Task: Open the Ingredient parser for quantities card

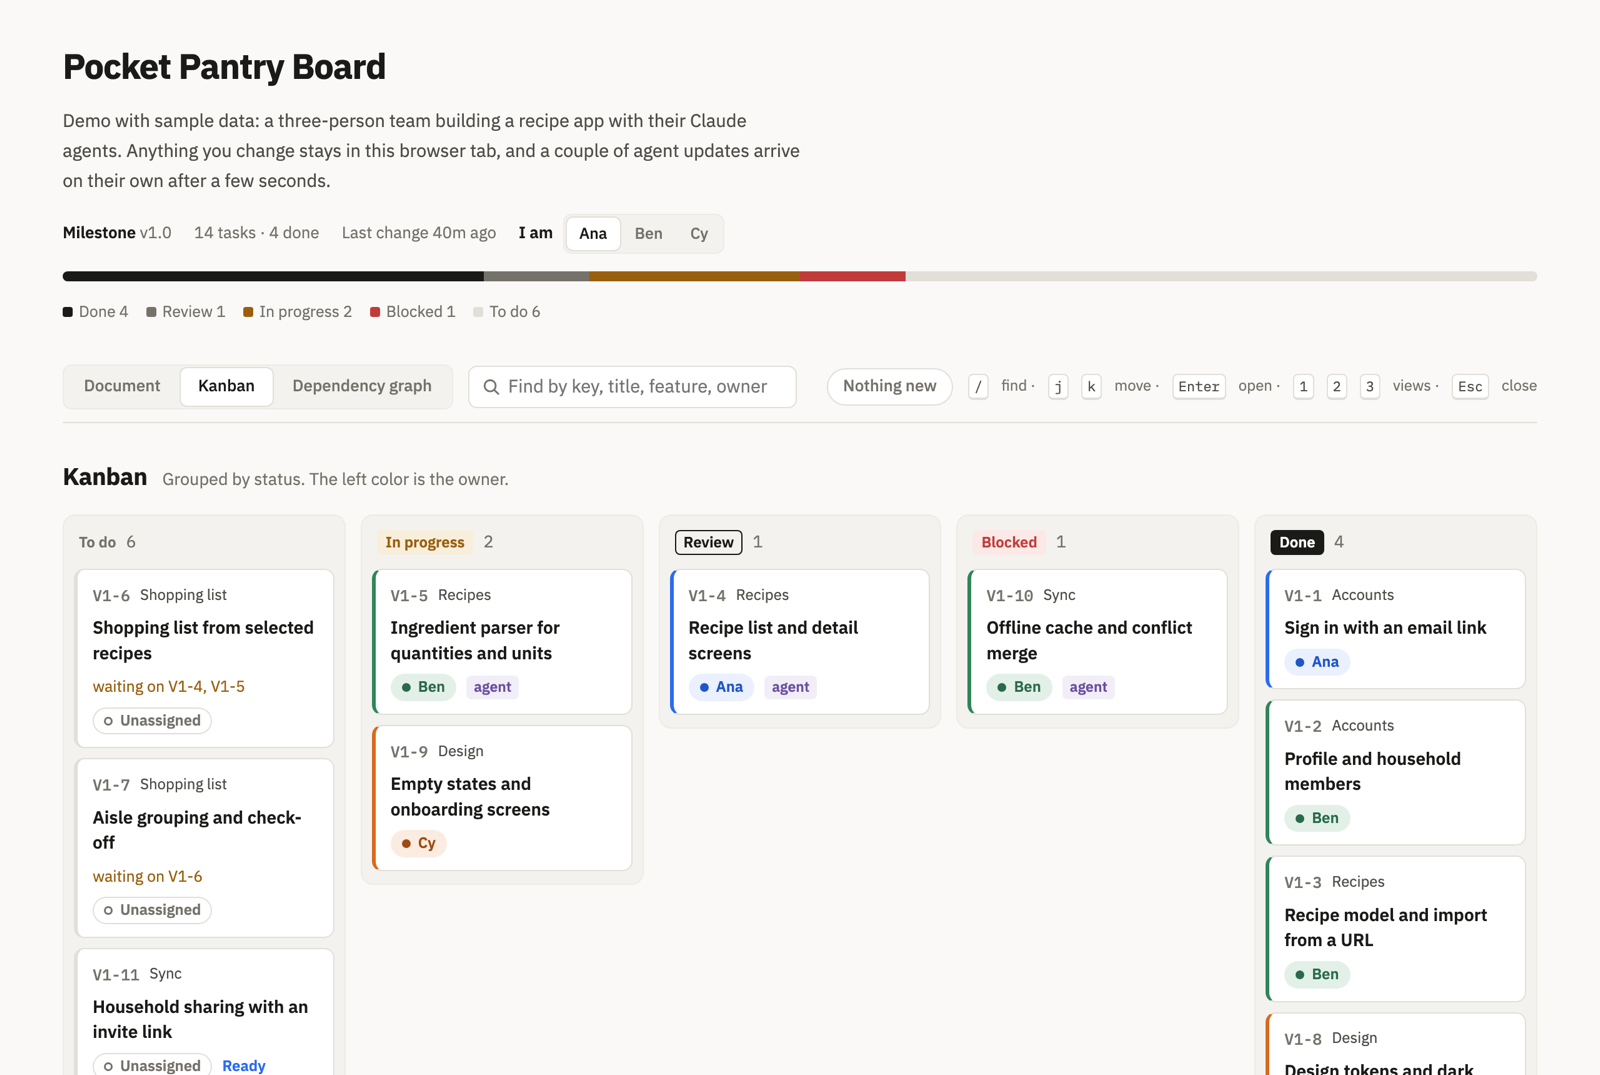Action: pos(502,642)
